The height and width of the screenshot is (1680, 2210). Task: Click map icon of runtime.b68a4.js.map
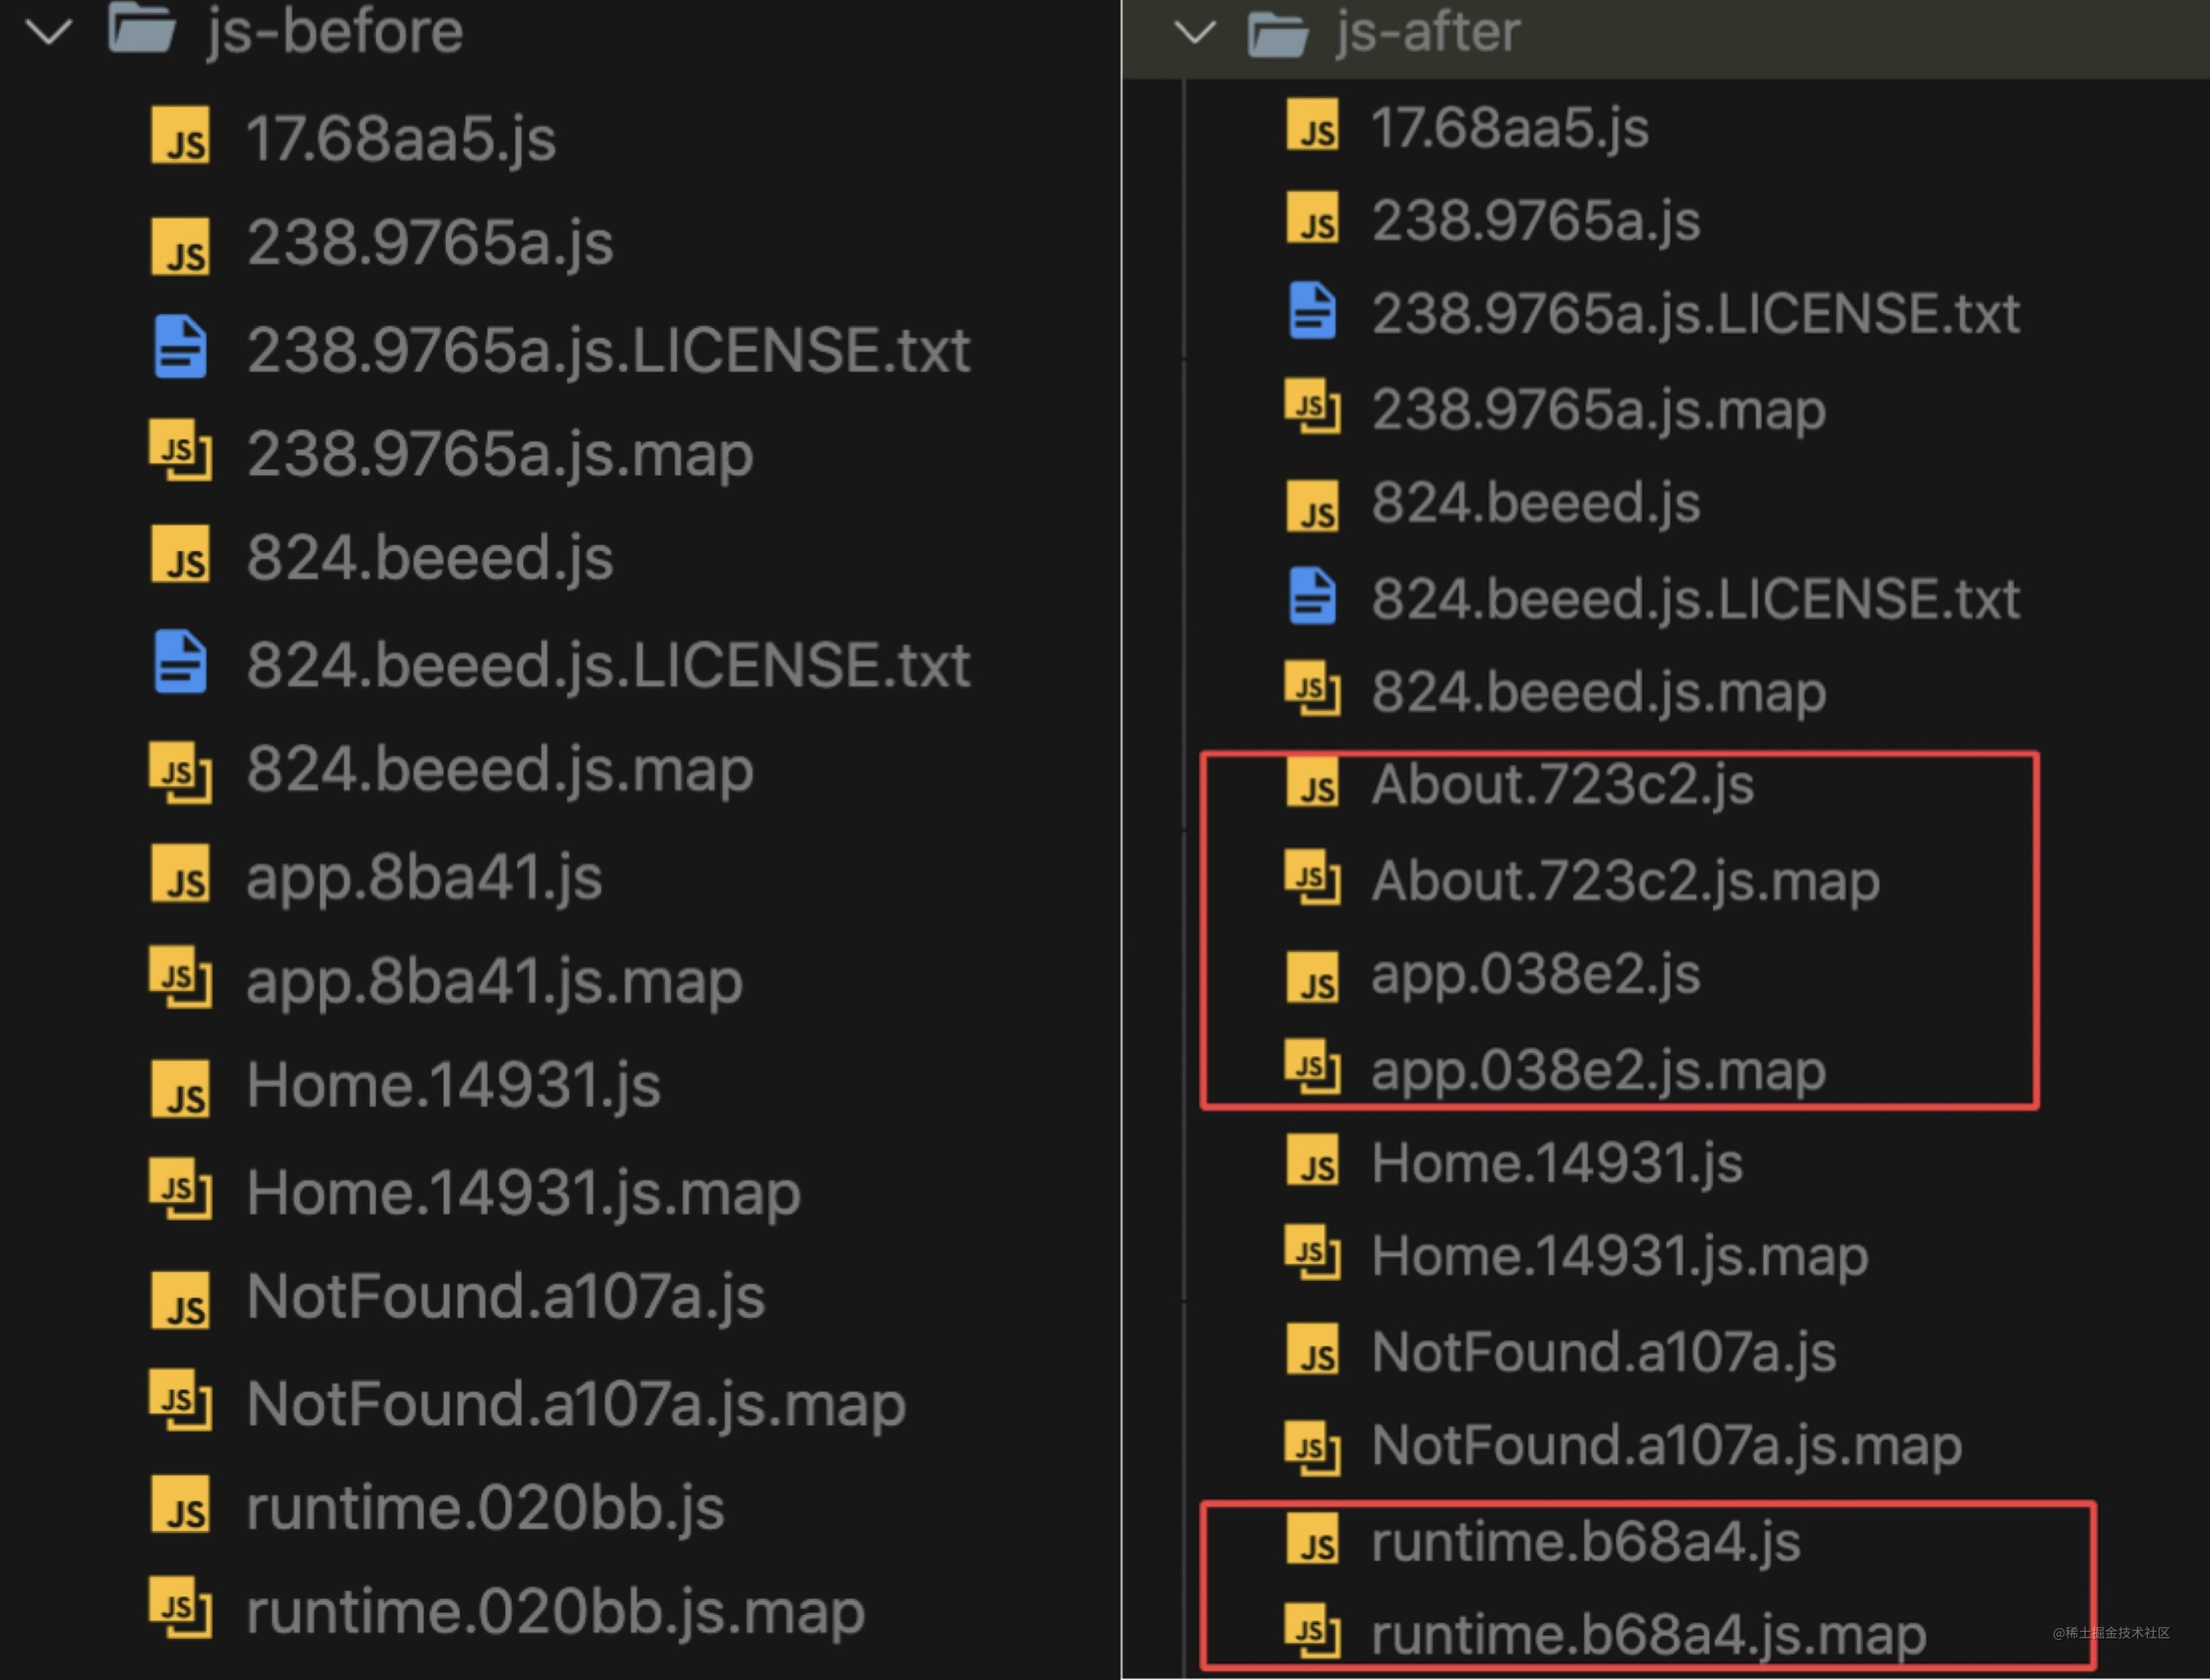click(x=1313, y=1631)
